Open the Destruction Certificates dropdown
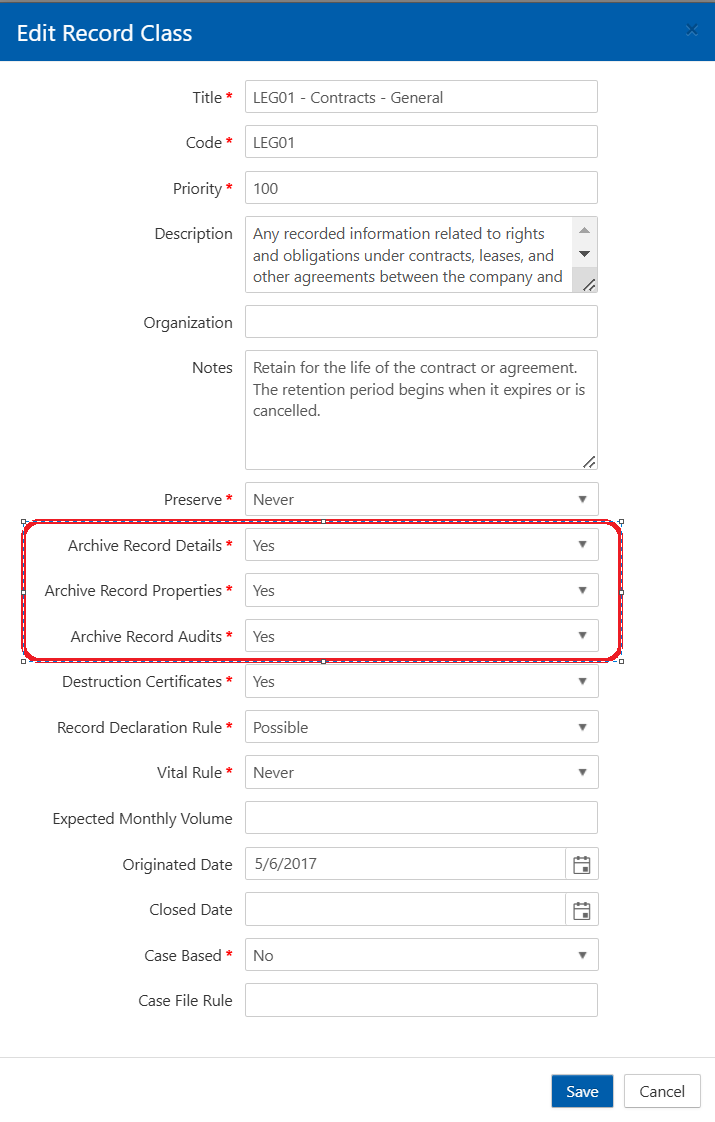The width and height of the screenshot is (715, 1122). pyautogui.click(x=421, y=681)
